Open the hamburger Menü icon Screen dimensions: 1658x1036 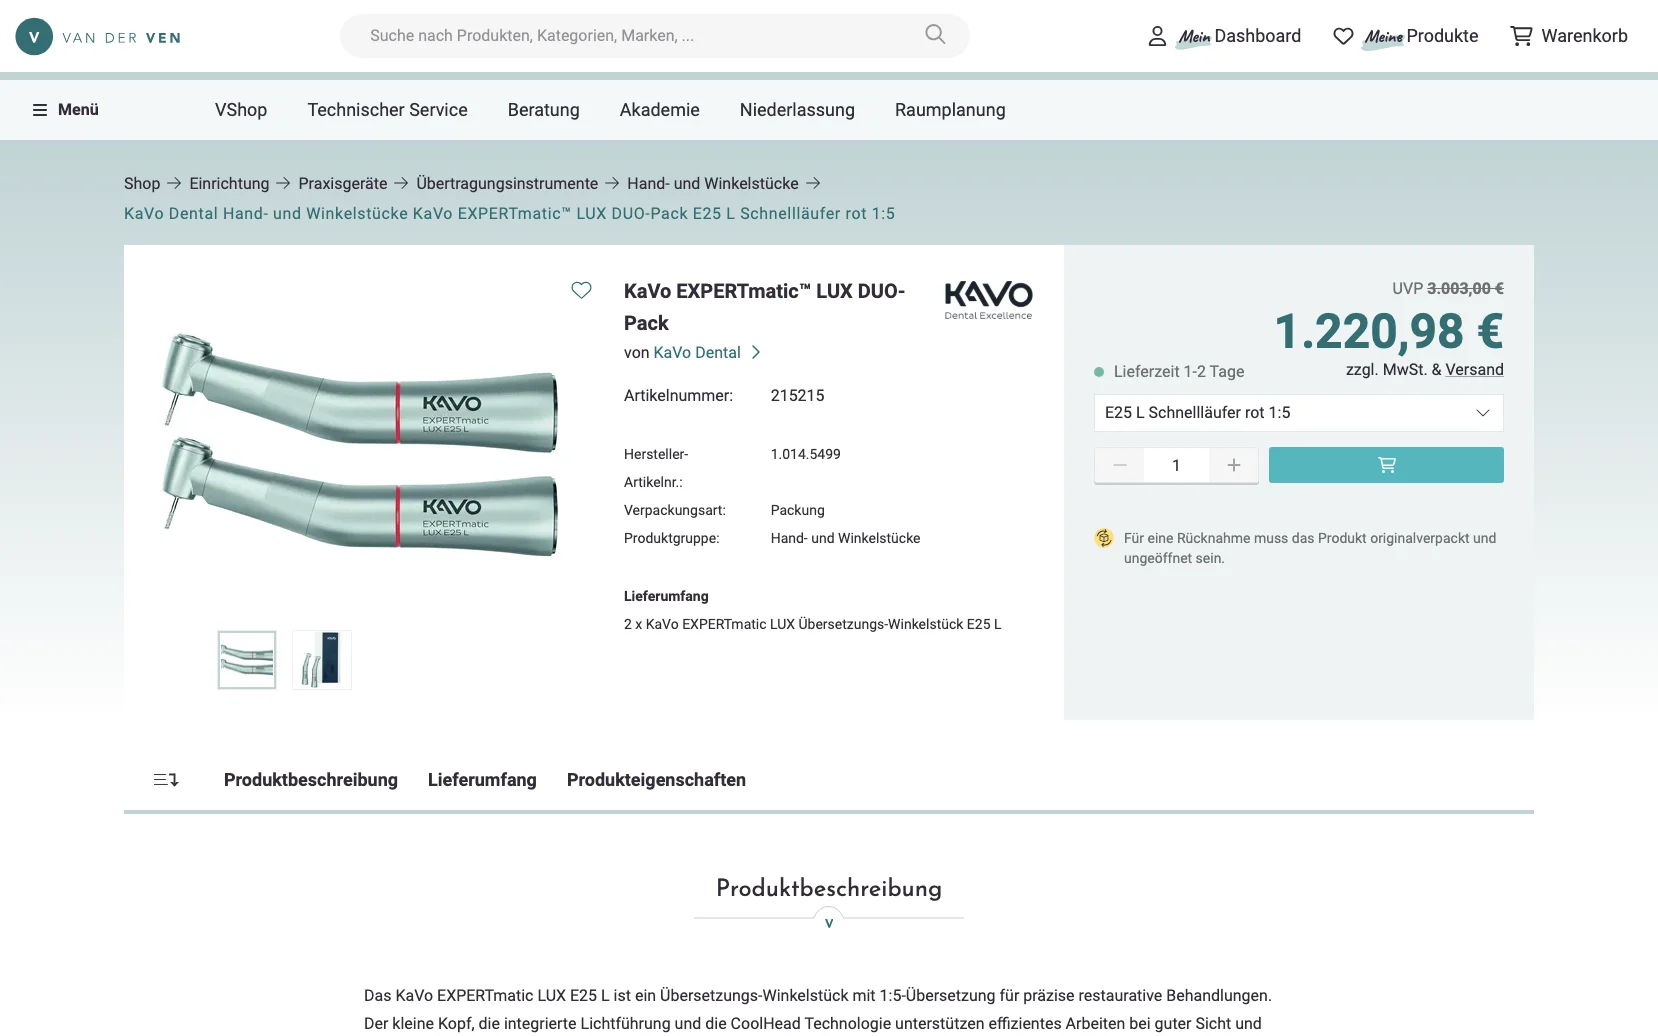(x=40, y=110)
